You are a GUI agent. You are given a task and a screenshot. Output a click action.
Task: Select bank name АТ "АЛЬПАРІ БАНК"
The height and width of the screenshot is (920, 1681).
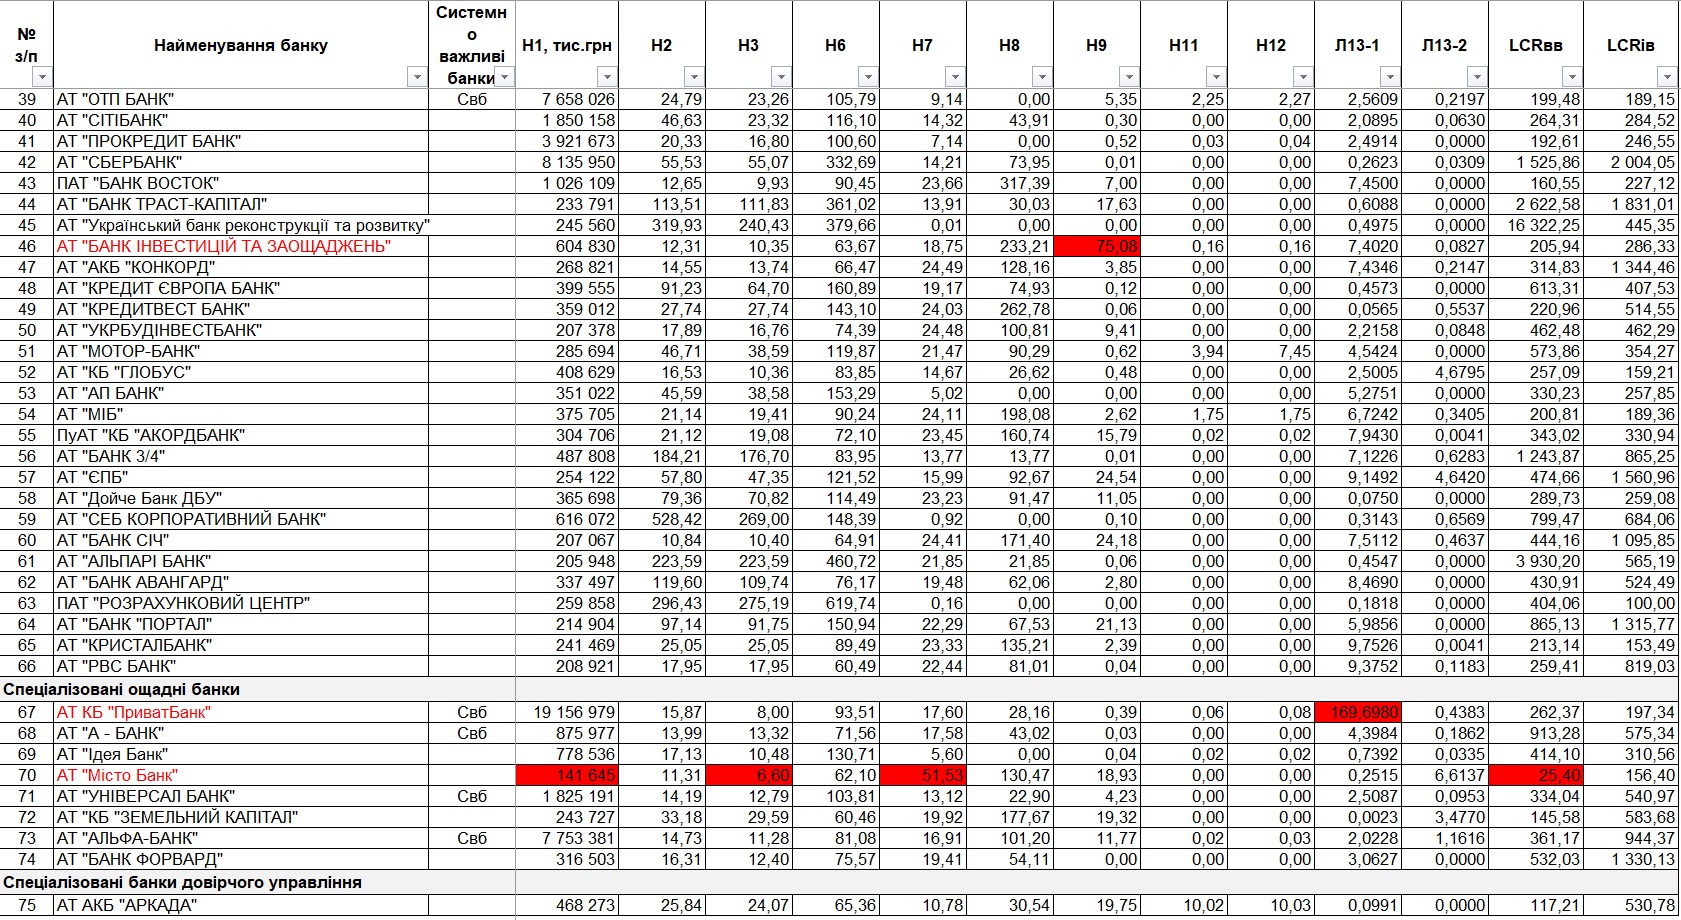pos(134,561)
